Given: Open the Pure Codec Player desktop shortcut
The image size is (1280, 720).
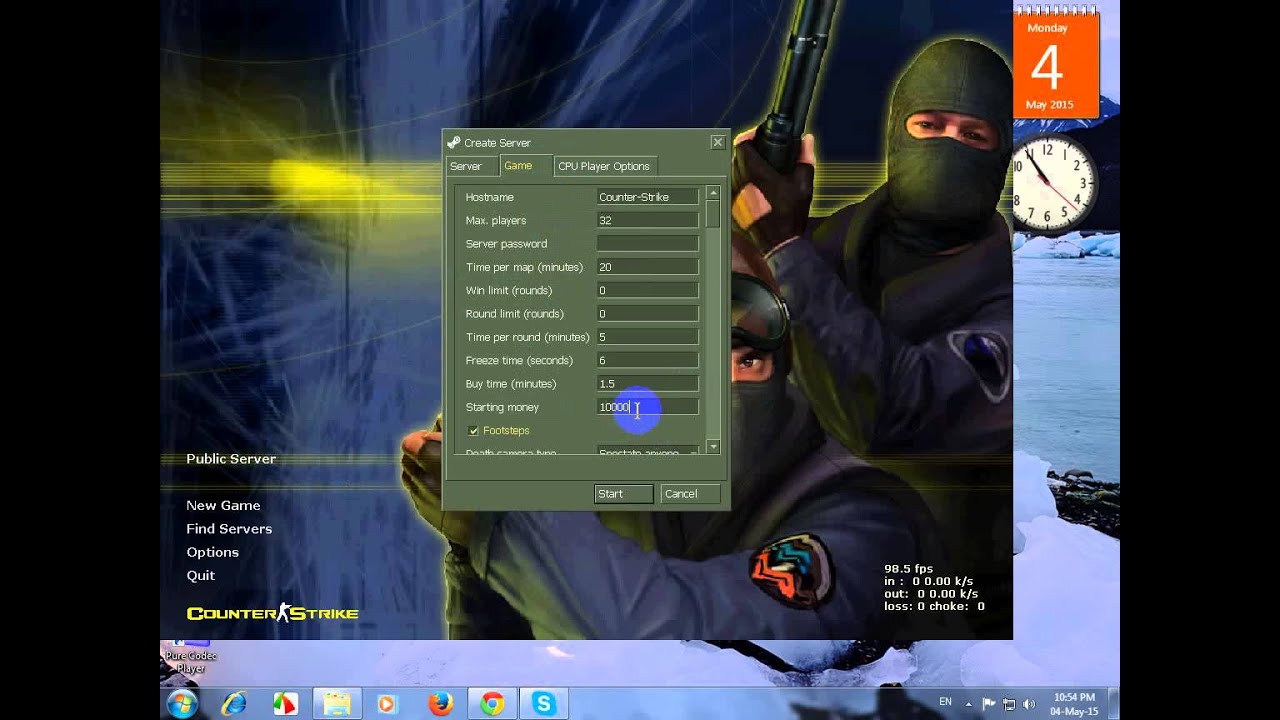Looking at the screenshot, I should 190,656.
